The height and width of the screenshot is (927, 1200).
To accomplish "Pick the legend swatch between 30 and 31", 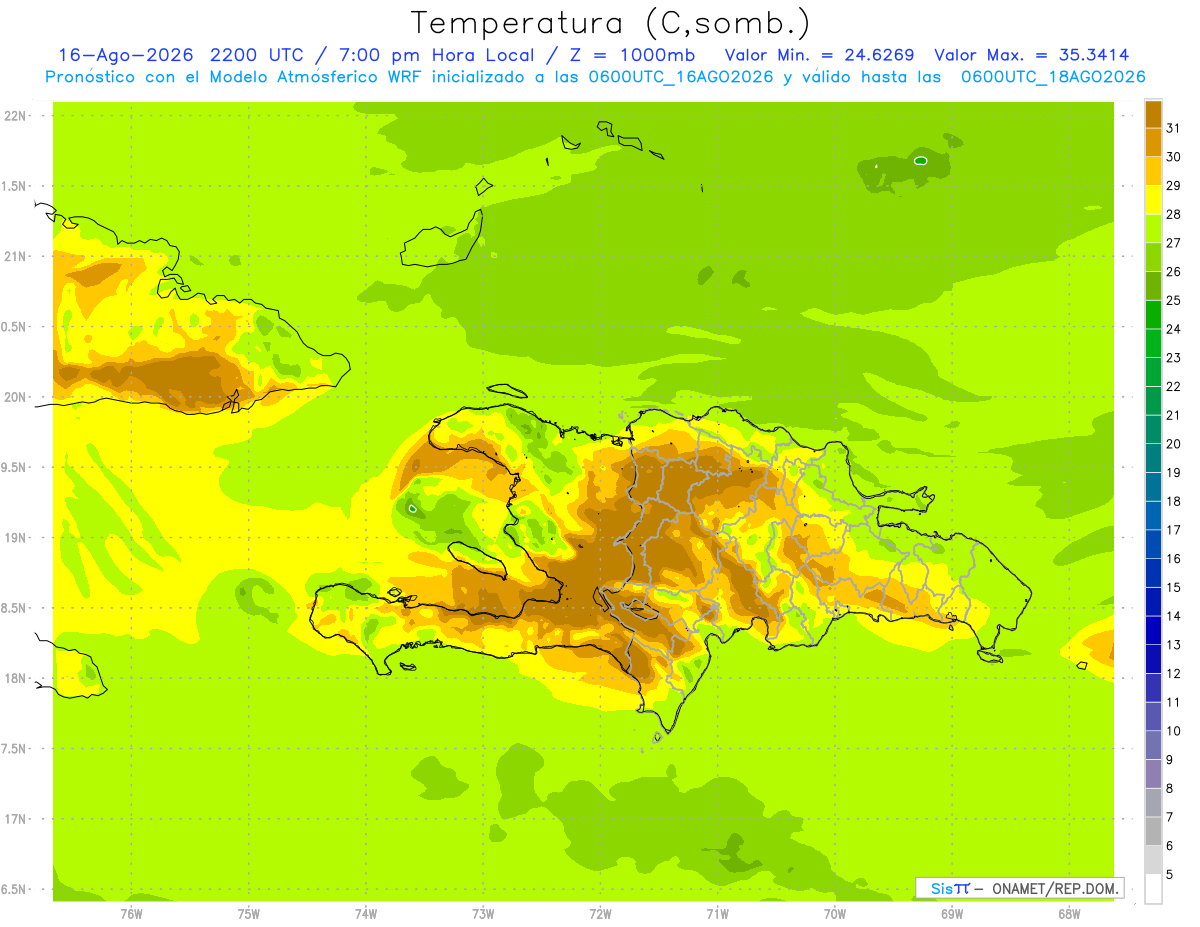I will tap(1153, 143).
